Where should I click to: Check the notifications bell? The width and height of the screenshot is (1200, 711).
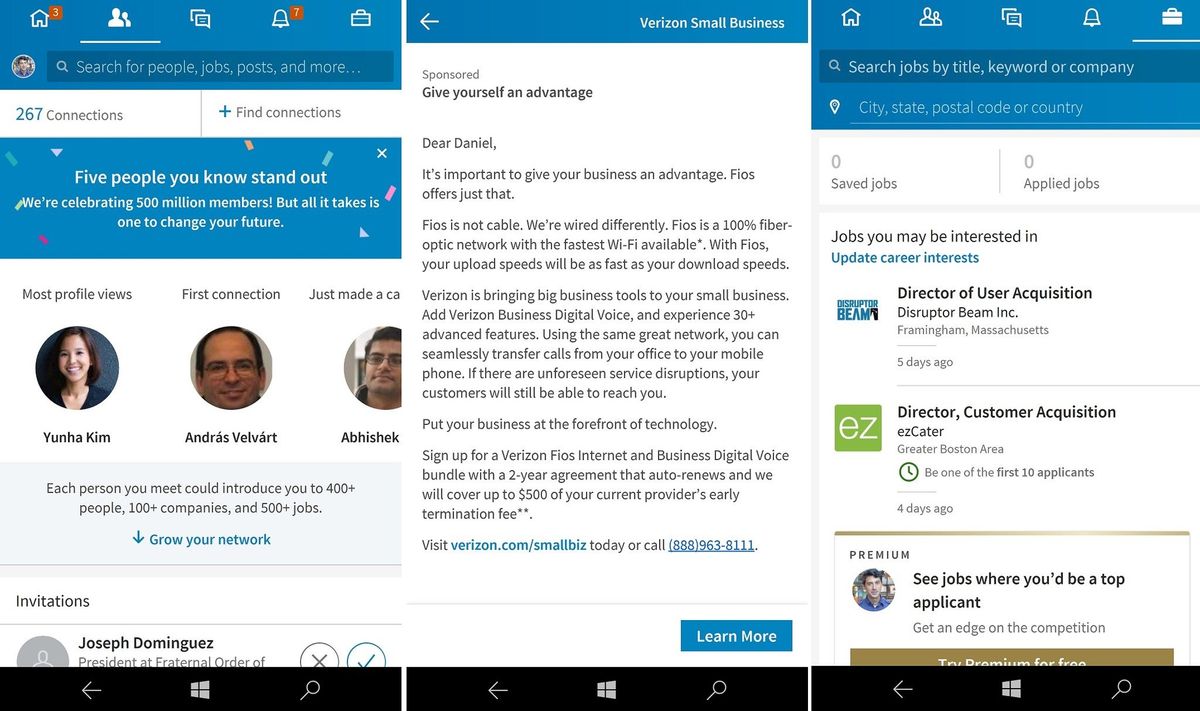click(280, 17)
